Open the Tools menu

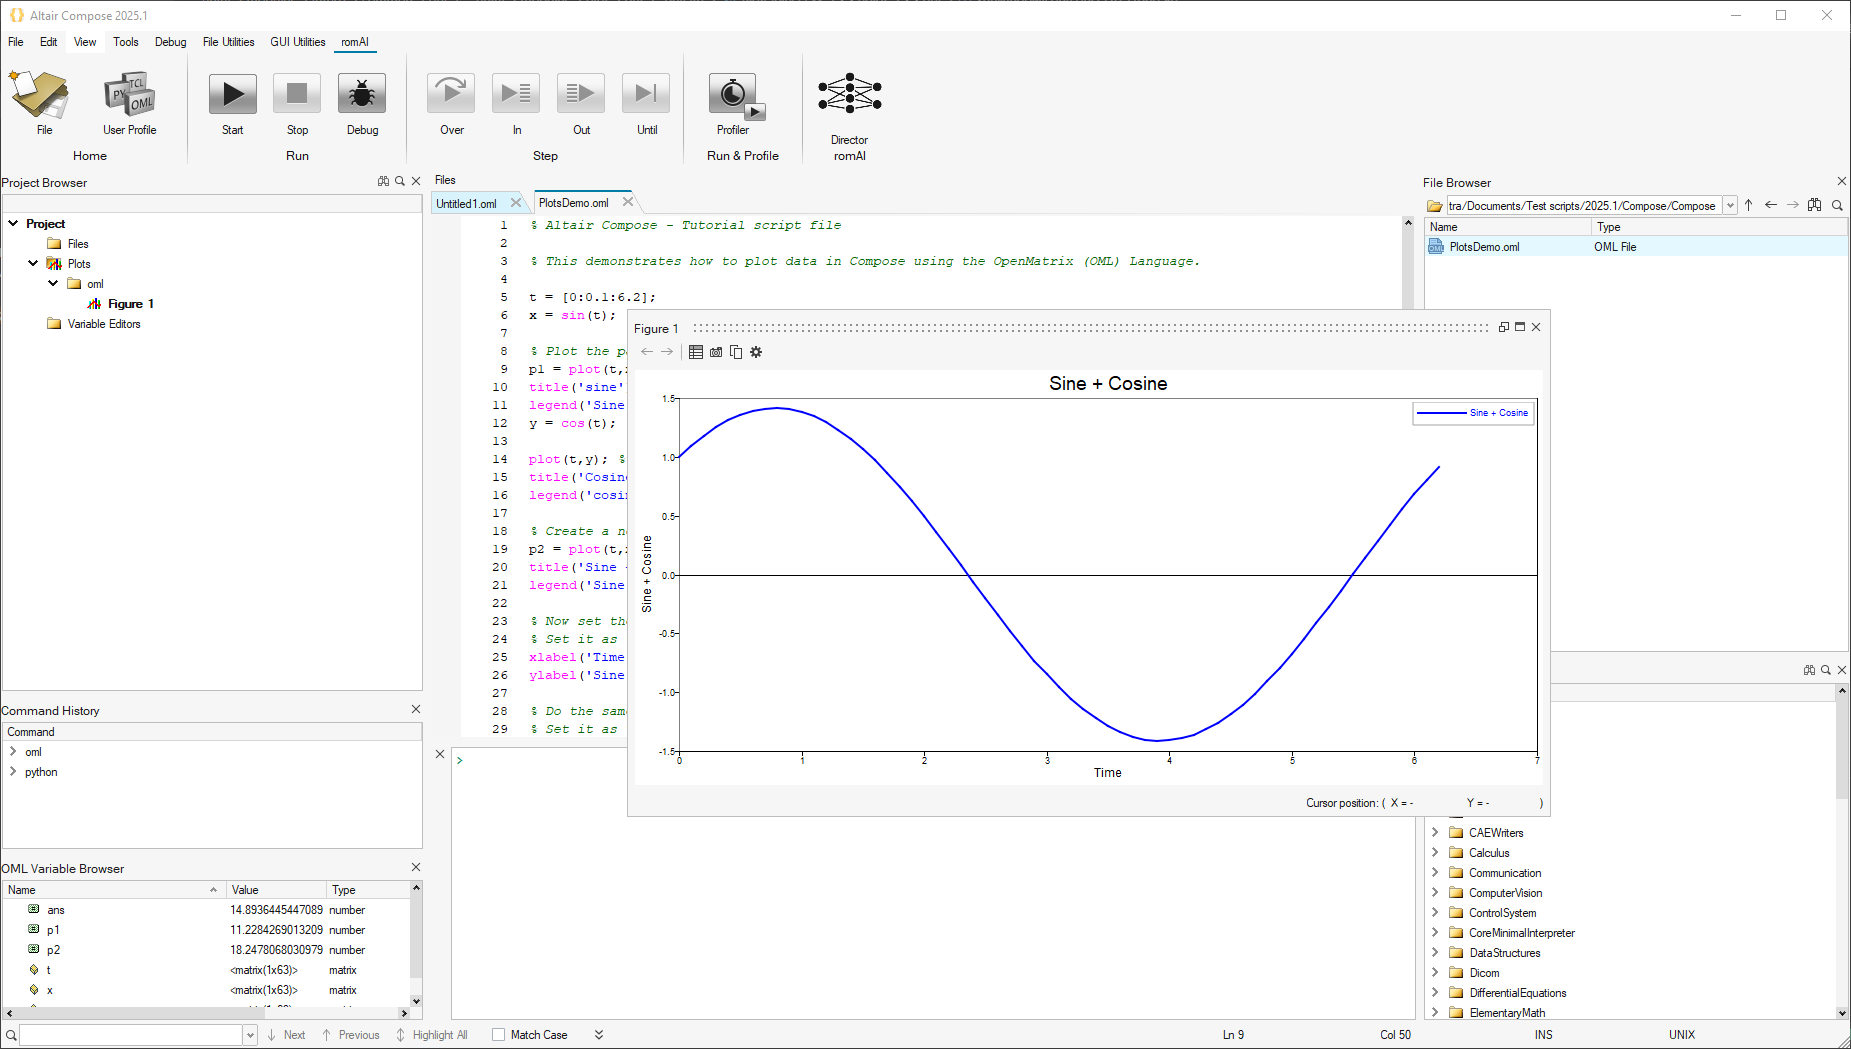(x=126, y=42)
